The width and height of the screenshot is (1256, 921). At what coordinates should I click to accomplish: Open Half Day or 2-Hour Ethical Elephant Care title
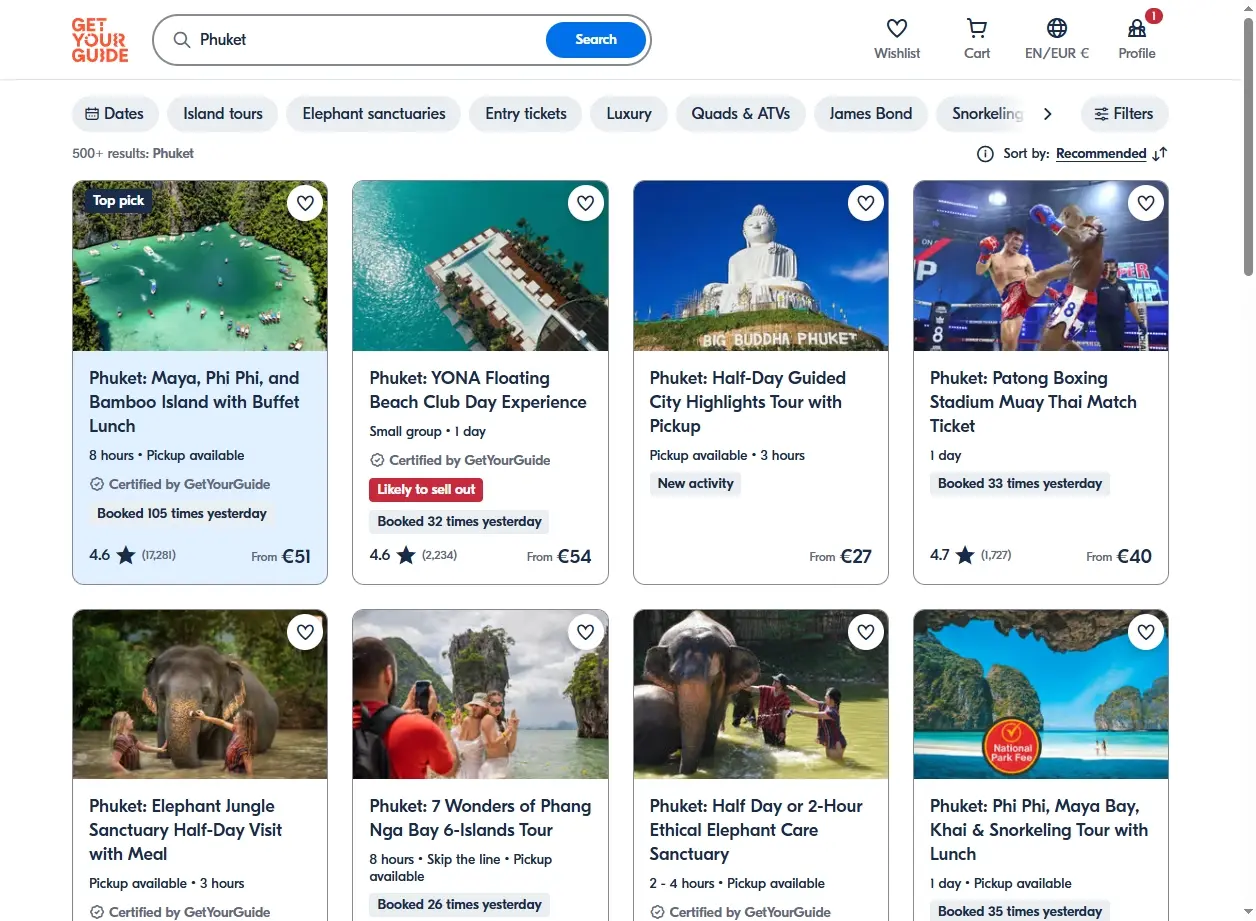point(756,830)
